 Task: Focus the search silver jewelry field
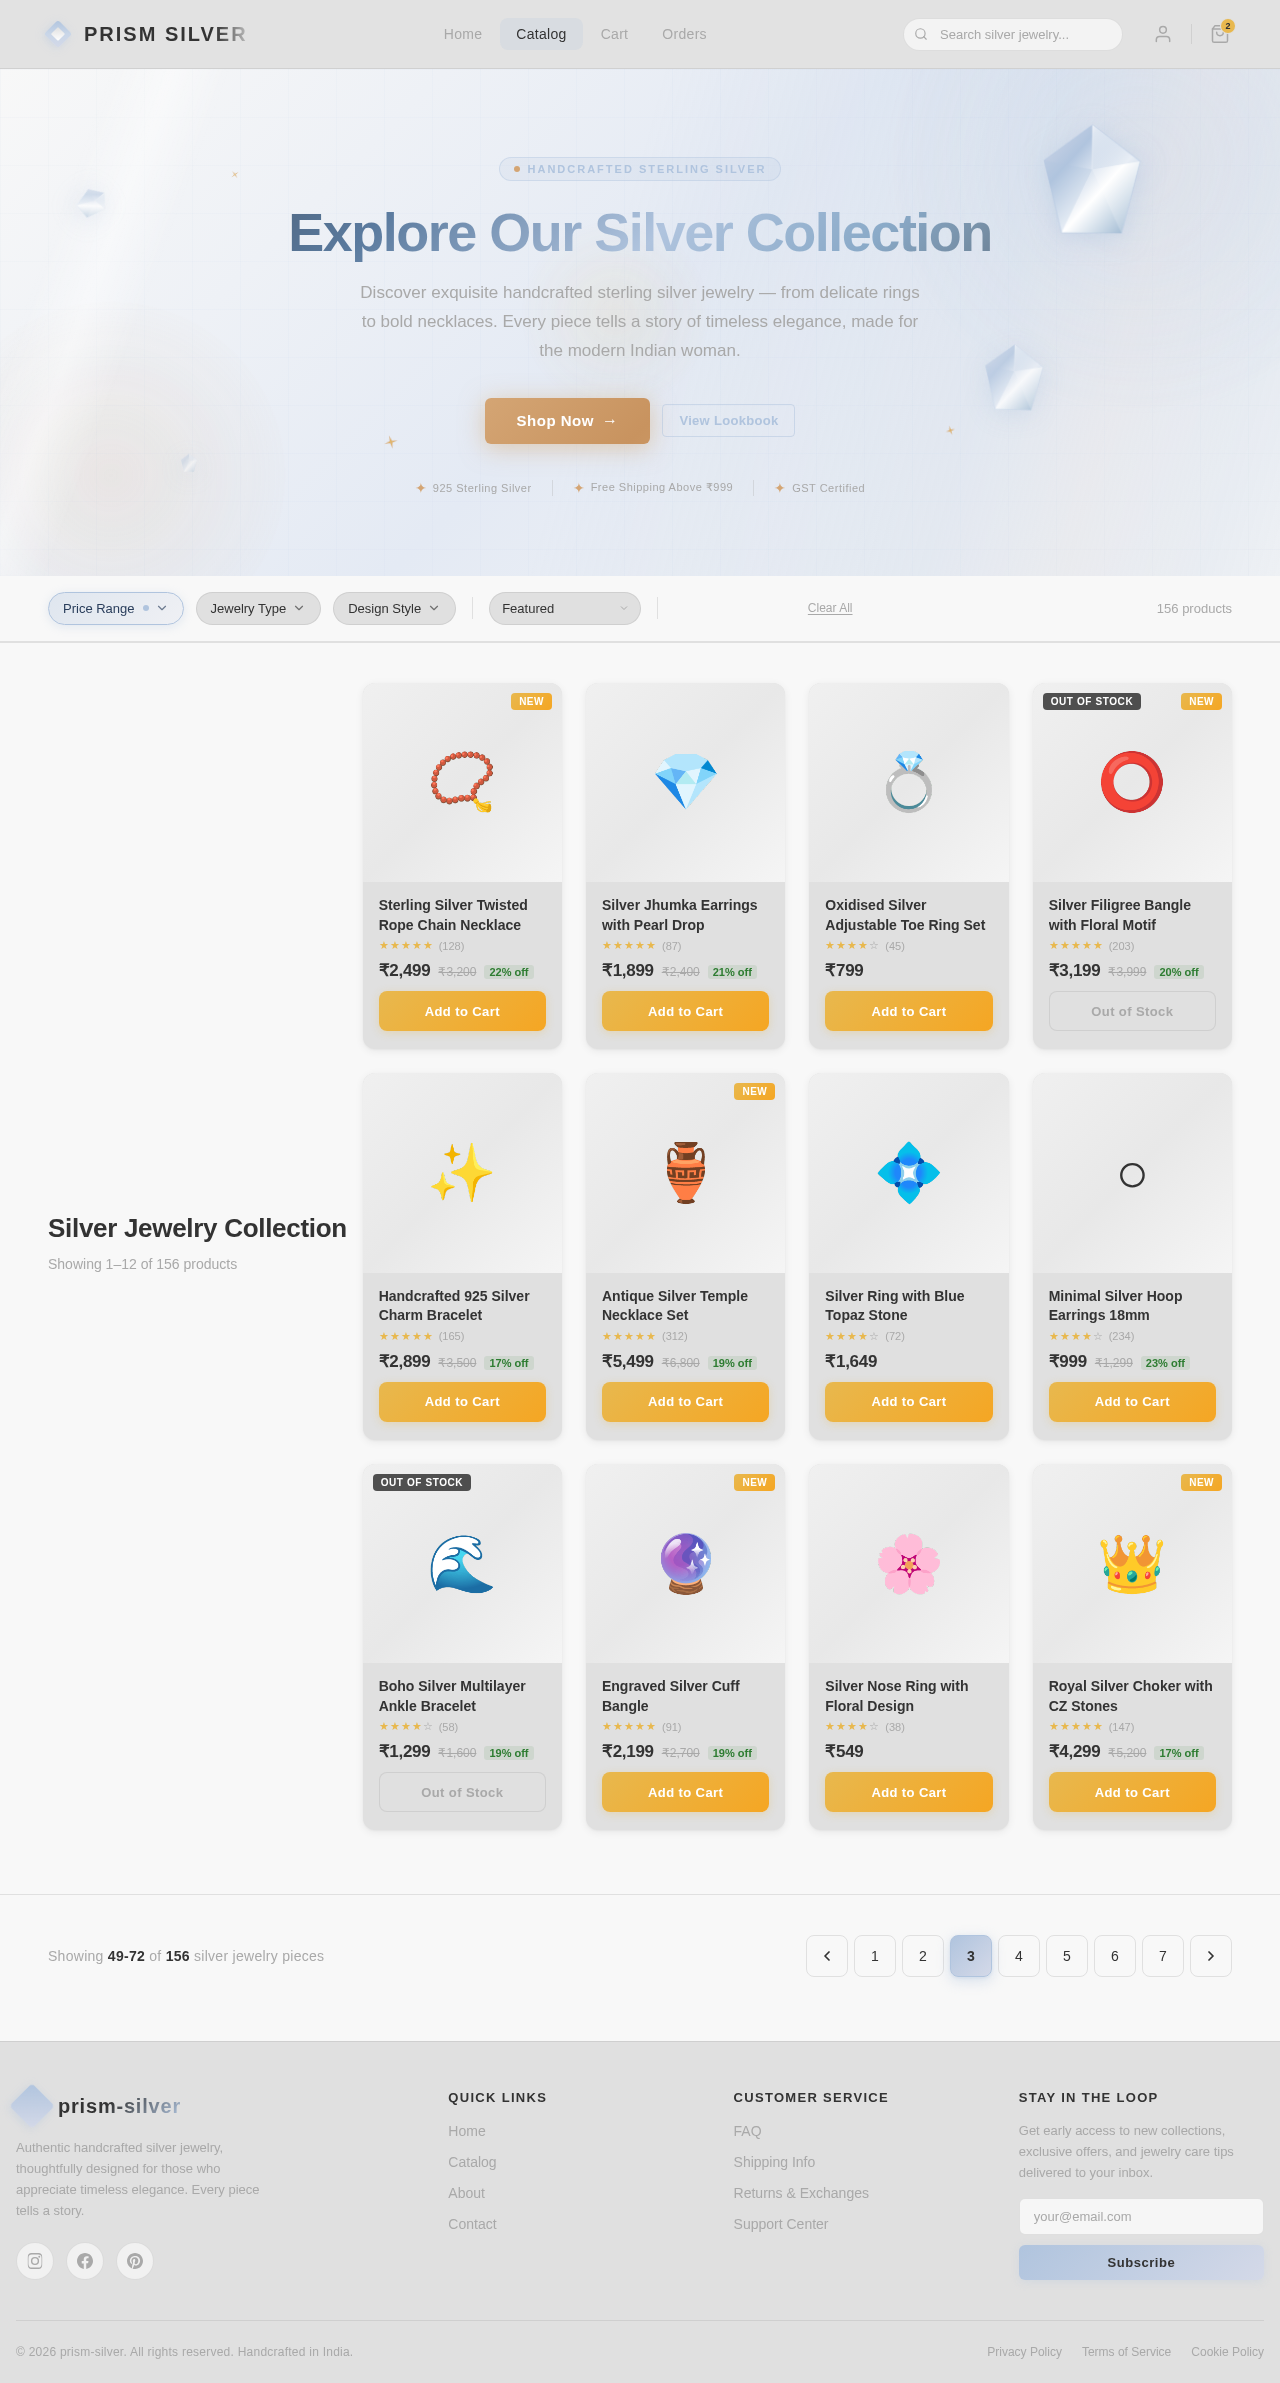[1013, 34]
